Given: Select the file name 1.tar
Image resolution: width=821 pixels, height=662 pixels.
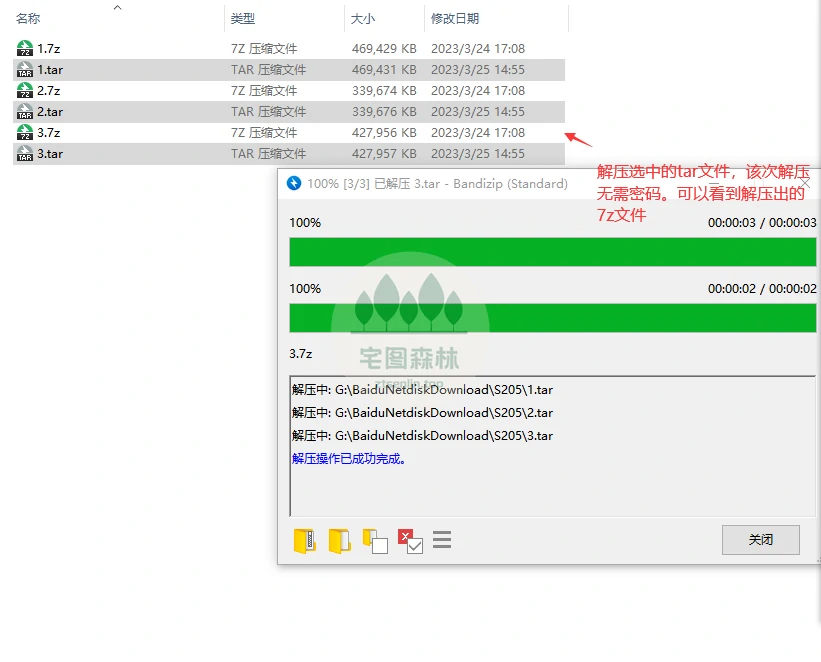Looking at the screenshot, I should [x=50, y=70].
